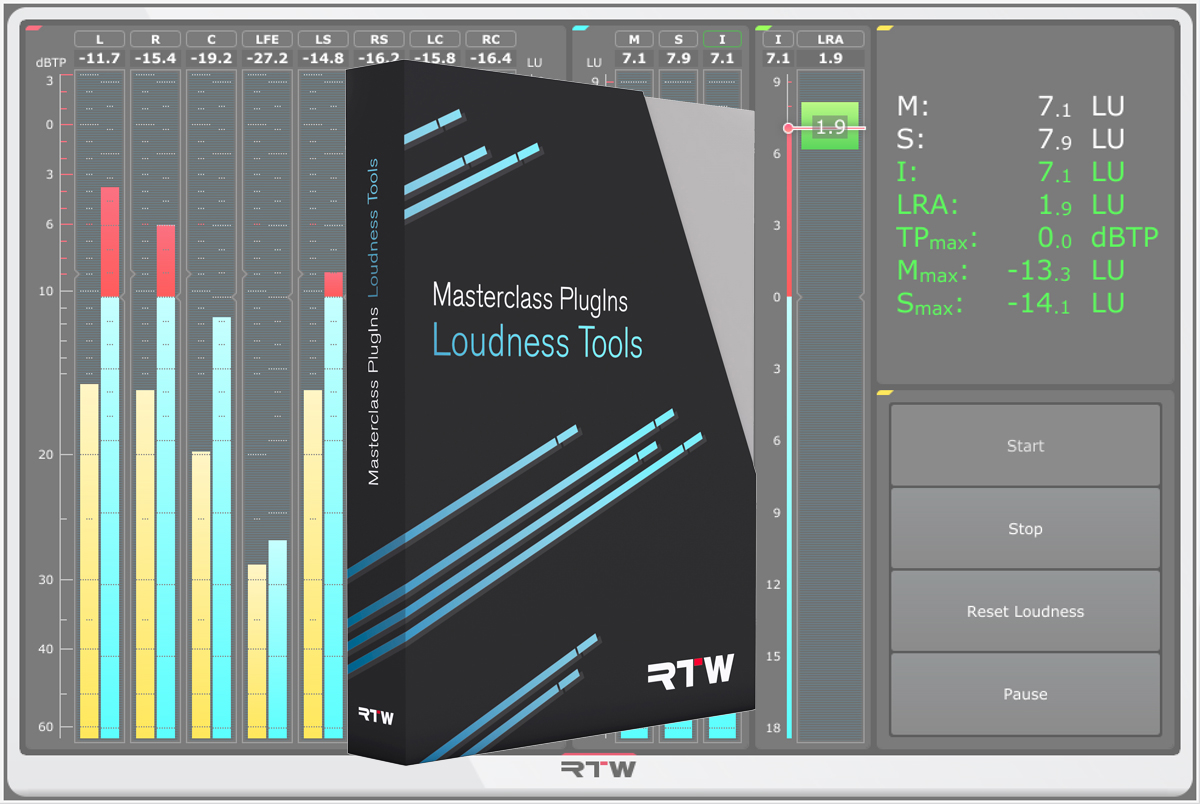Click the 1.9 value under LRA header
The height and width of the screenshot is (804, 1200).
[x=830, y=58]
